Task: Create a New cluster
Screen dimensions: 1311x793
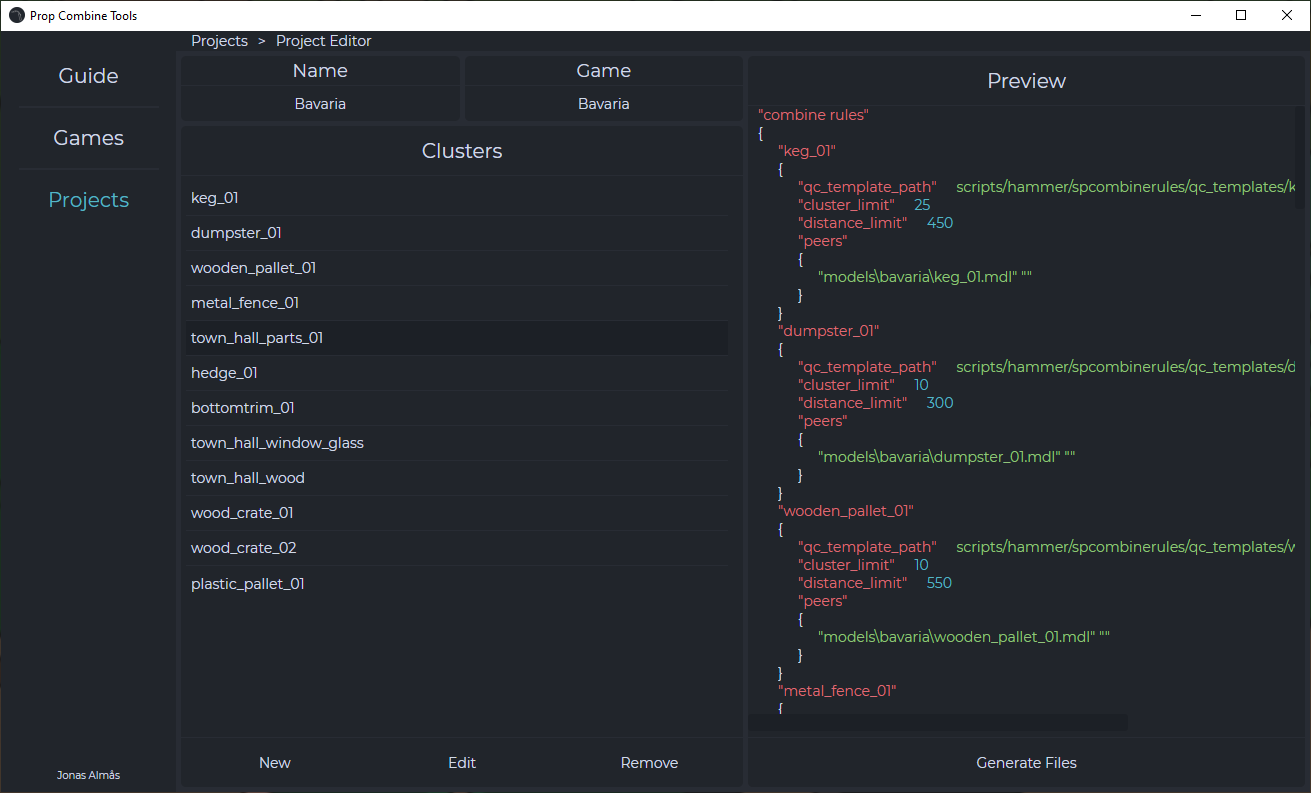Action: [x=275, y=763]
